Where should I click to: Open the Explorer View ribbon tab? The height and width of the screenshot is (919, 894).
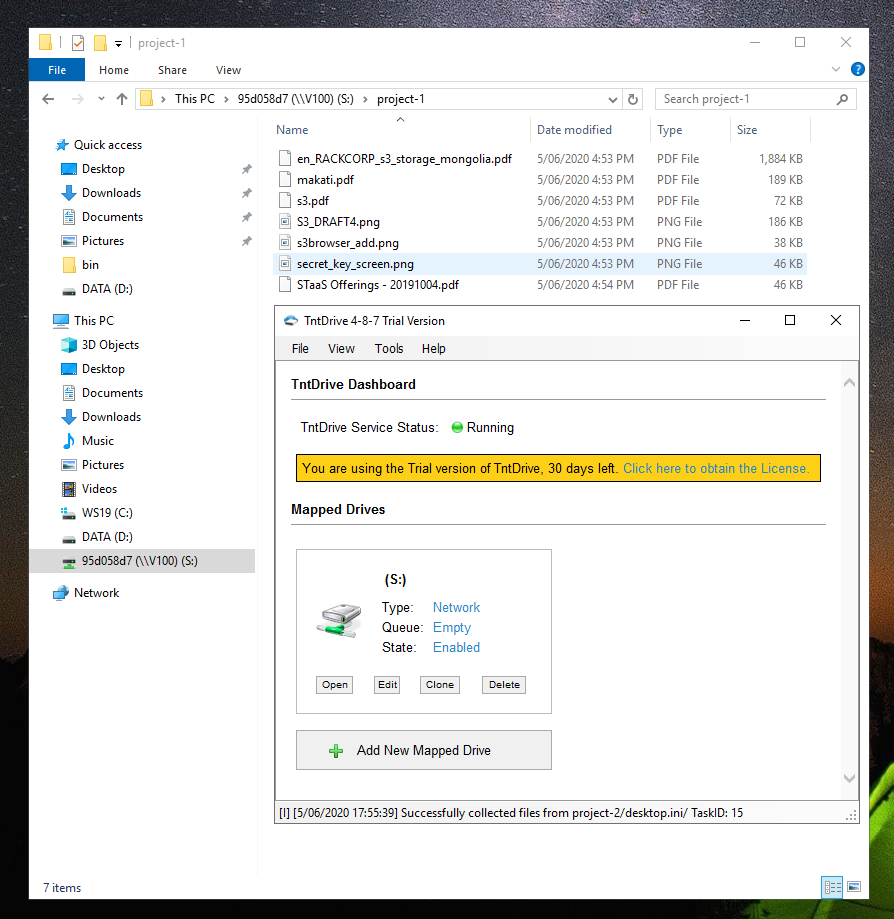coord(228,70)
